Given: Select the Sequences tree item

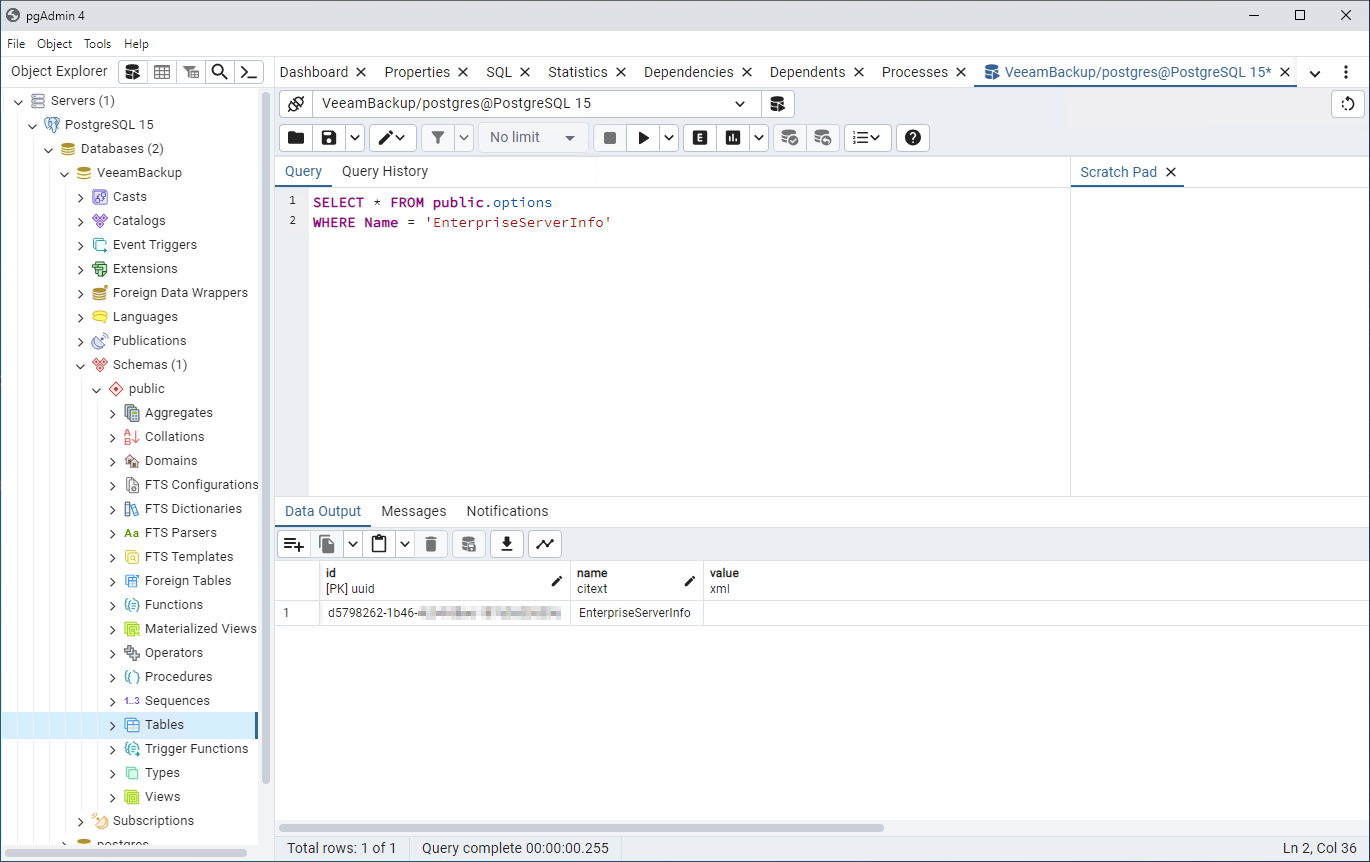Looking at the screenshot, I should coord(177,701).
